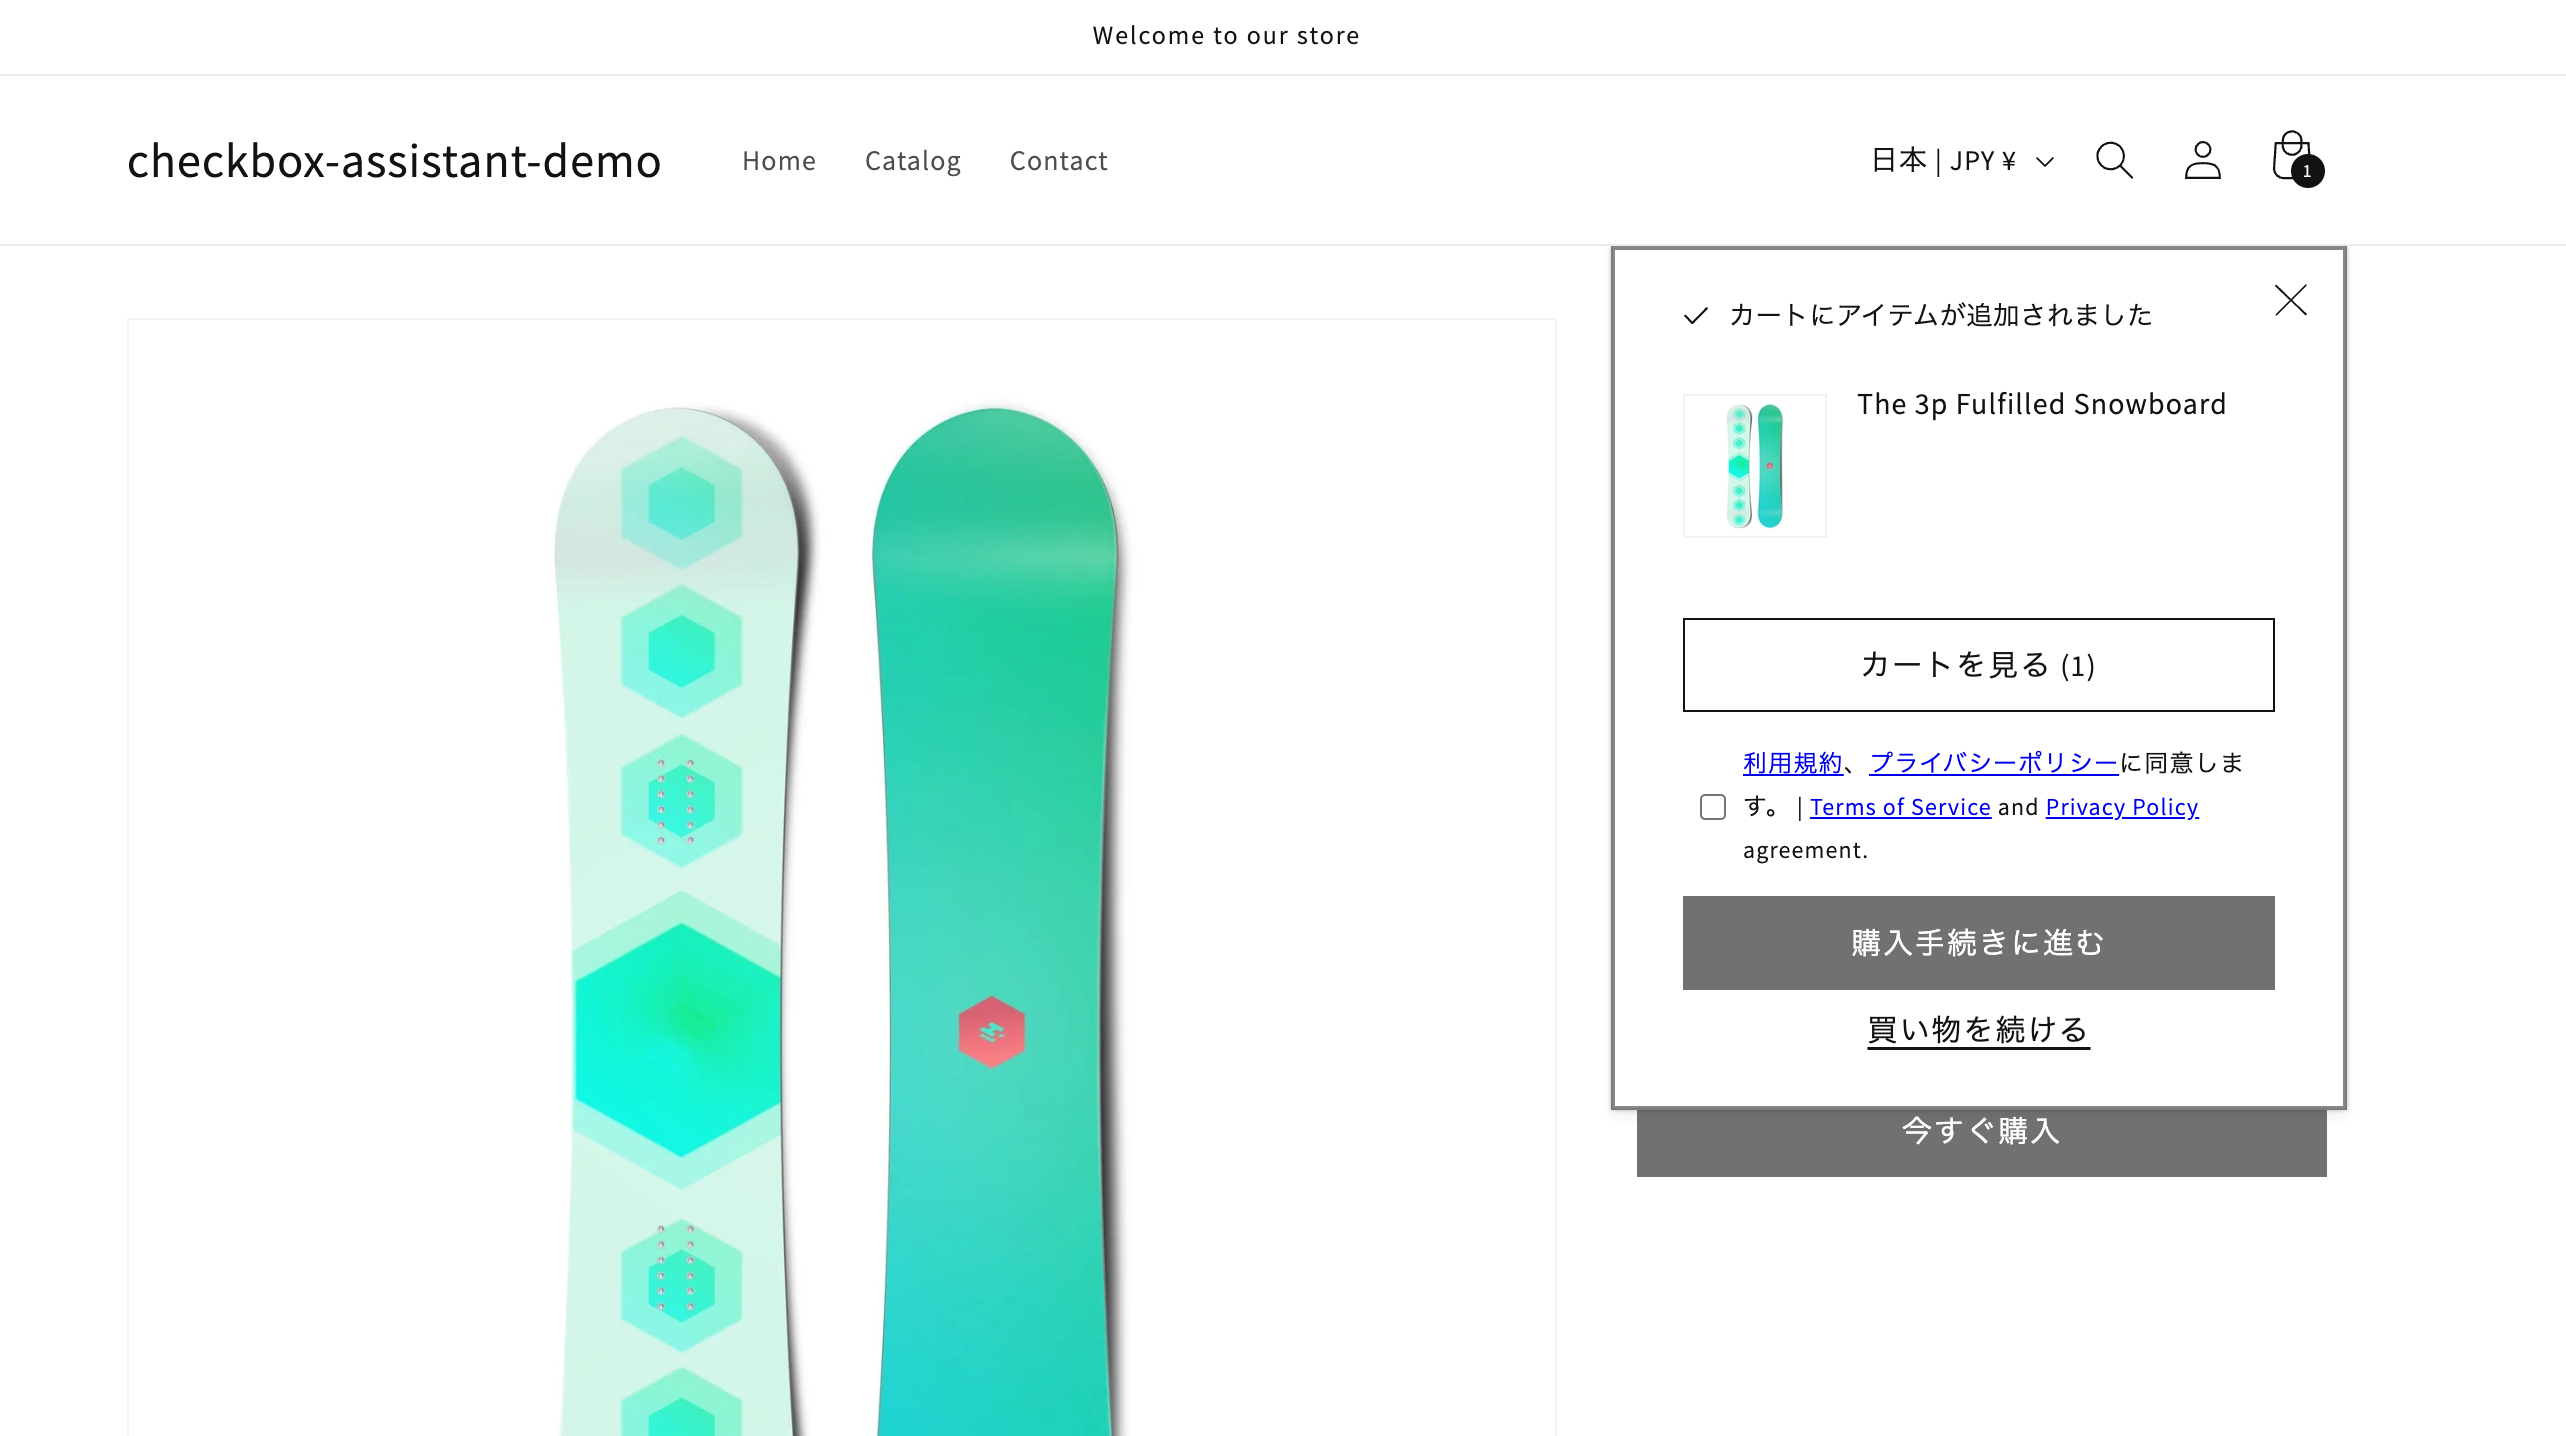Navigate to the Contact page
This screenshot has height=1436, width=2566.
(x=1058, y=161)
